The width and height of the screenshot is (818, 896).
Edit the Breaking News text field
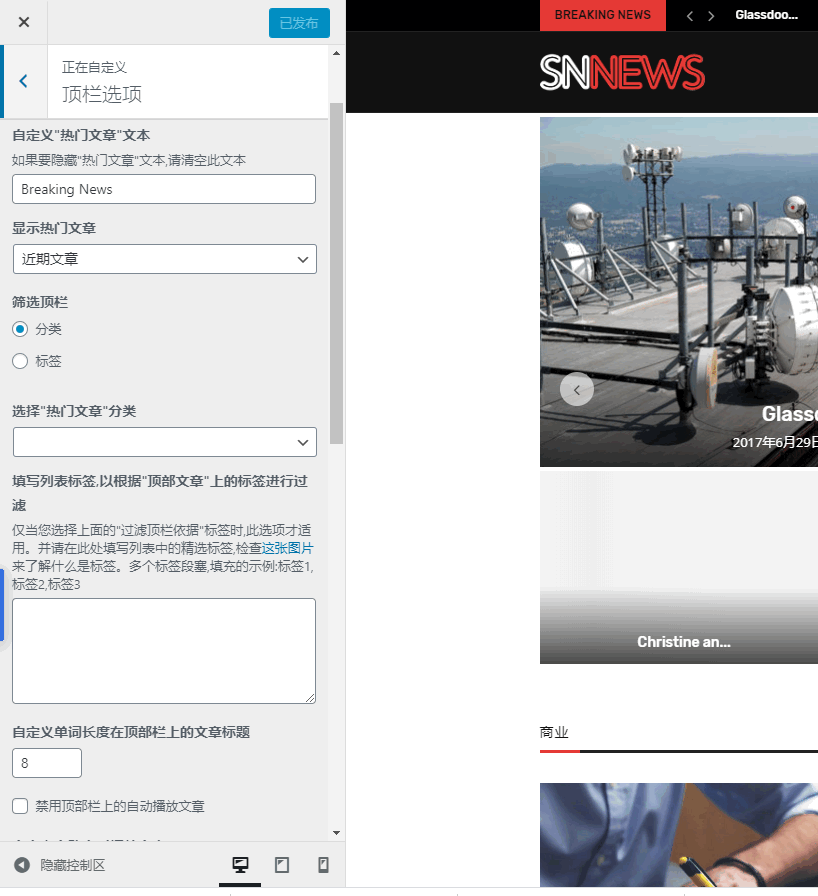click(164, 189)
